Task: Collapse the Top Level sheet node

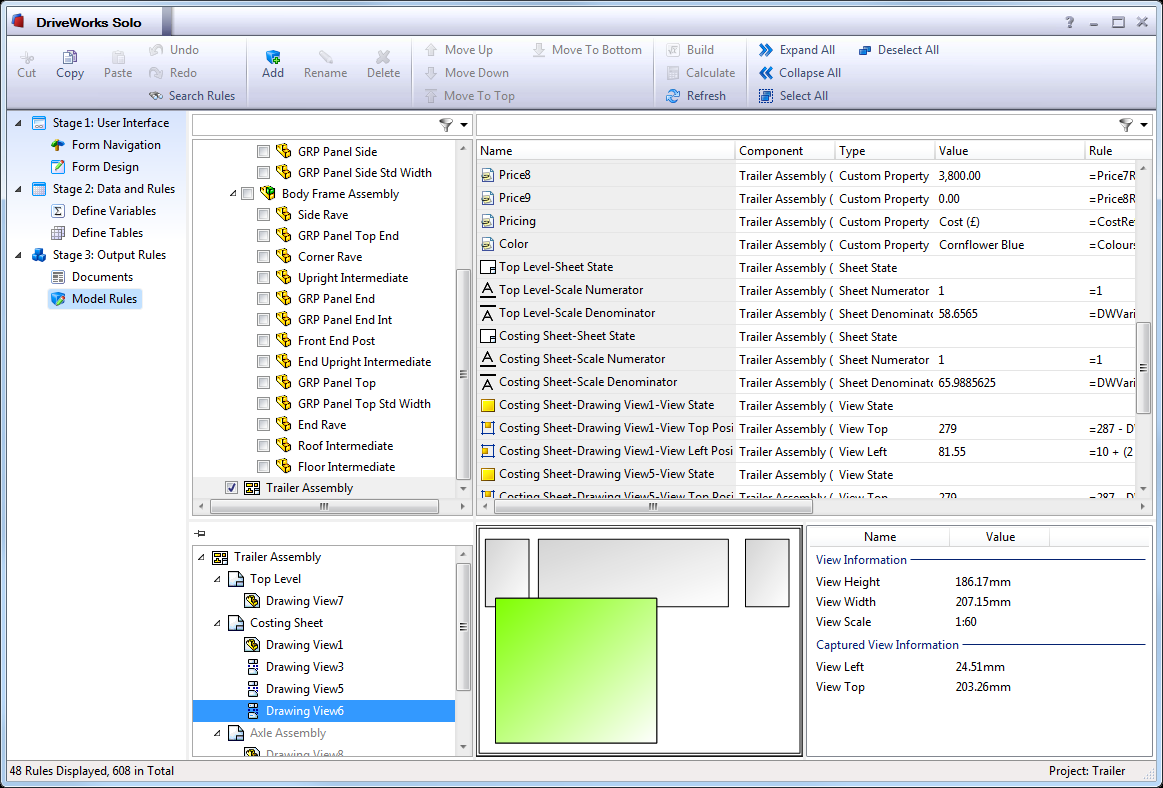Action: click(217, 579)
